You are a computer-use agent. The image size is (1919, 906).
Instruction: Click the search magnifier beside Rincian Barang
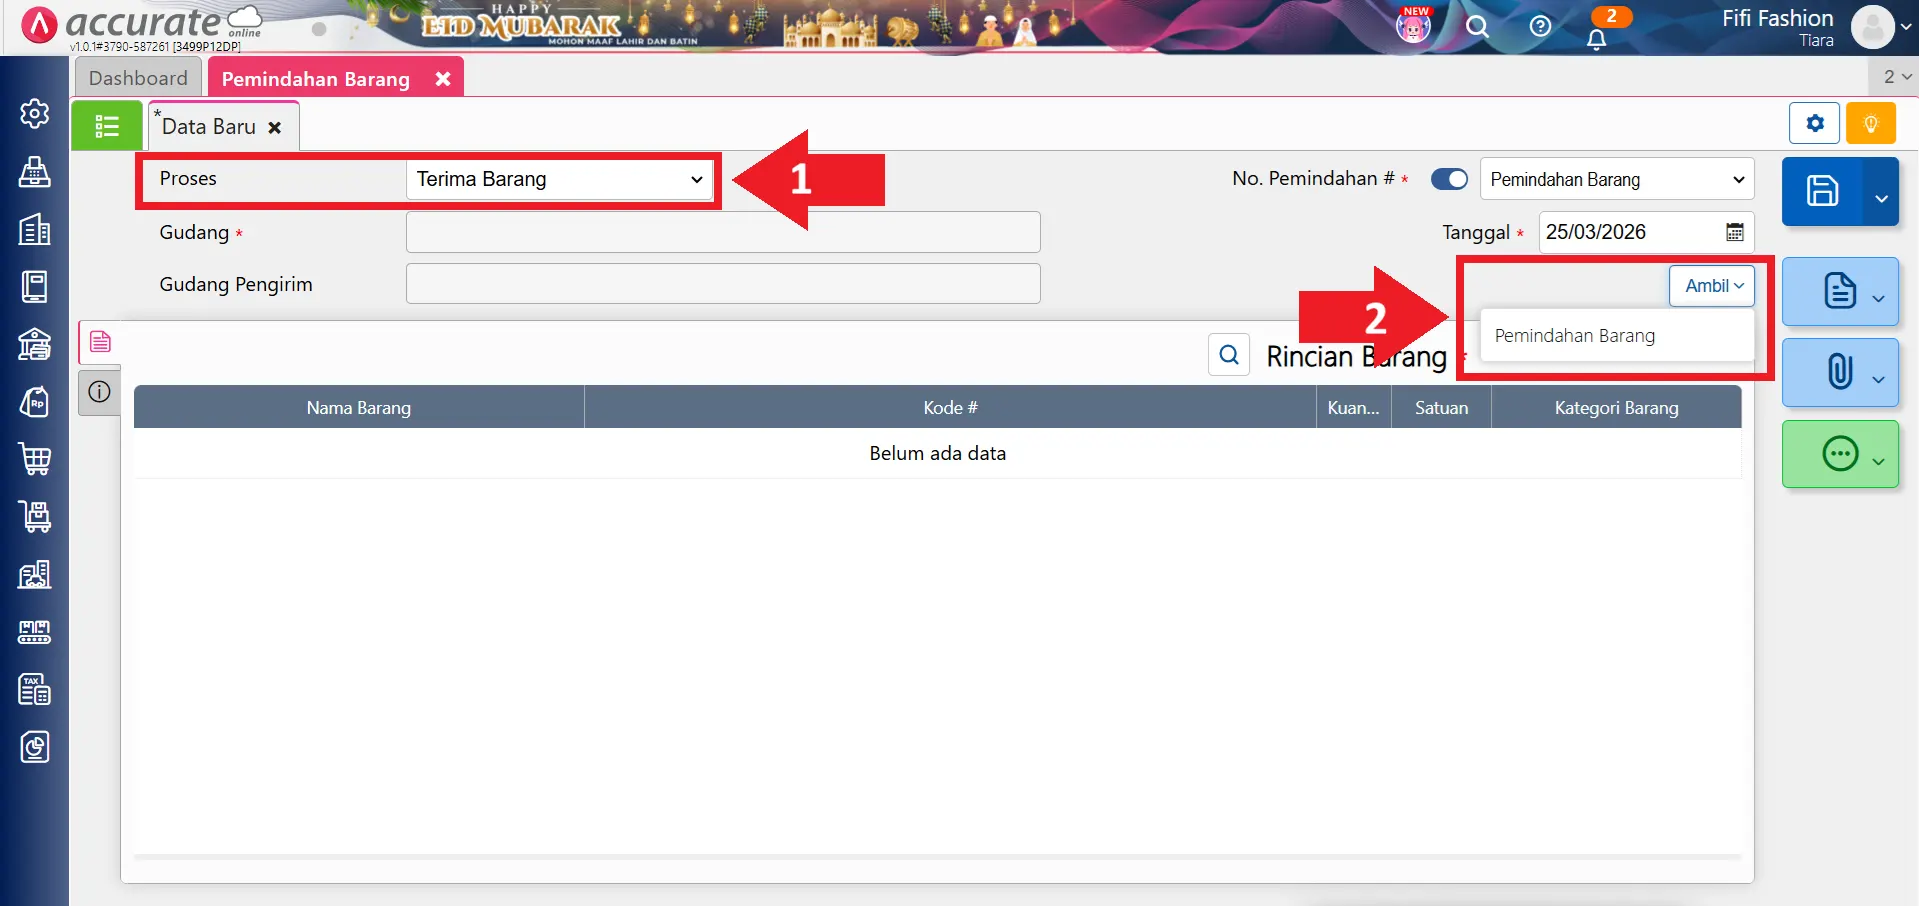click(1229, 355)
